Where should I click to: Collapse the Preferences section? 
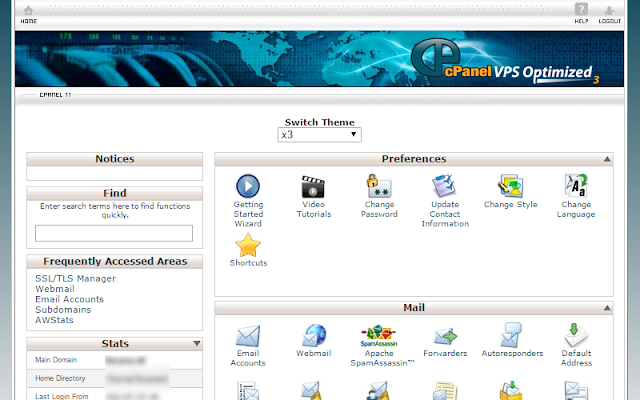point(607,159)
